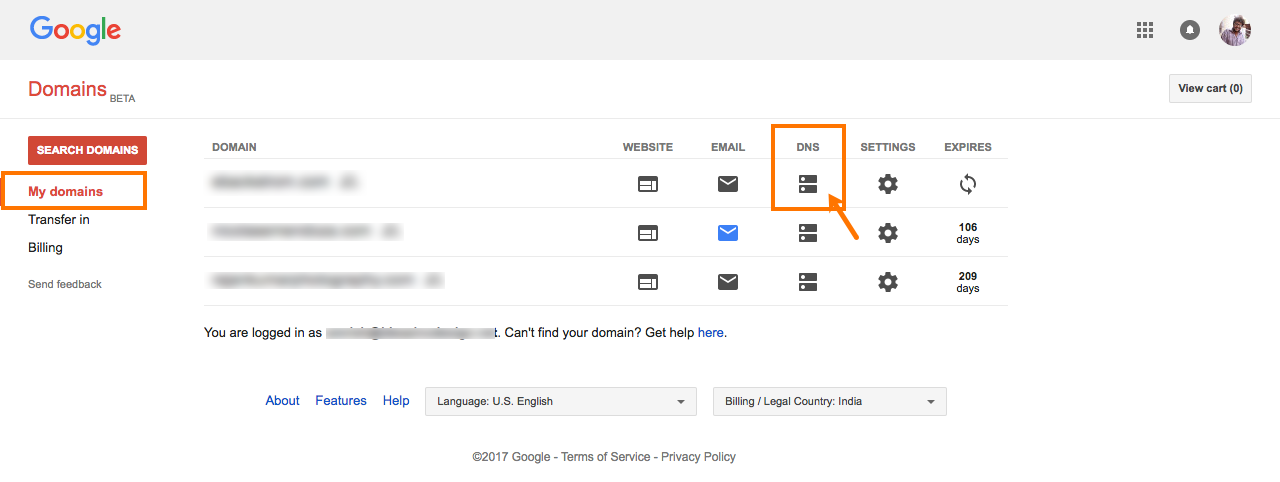
Task: Click the EMAIL column header
Action: pyautogui.click(x=728, y=147)
